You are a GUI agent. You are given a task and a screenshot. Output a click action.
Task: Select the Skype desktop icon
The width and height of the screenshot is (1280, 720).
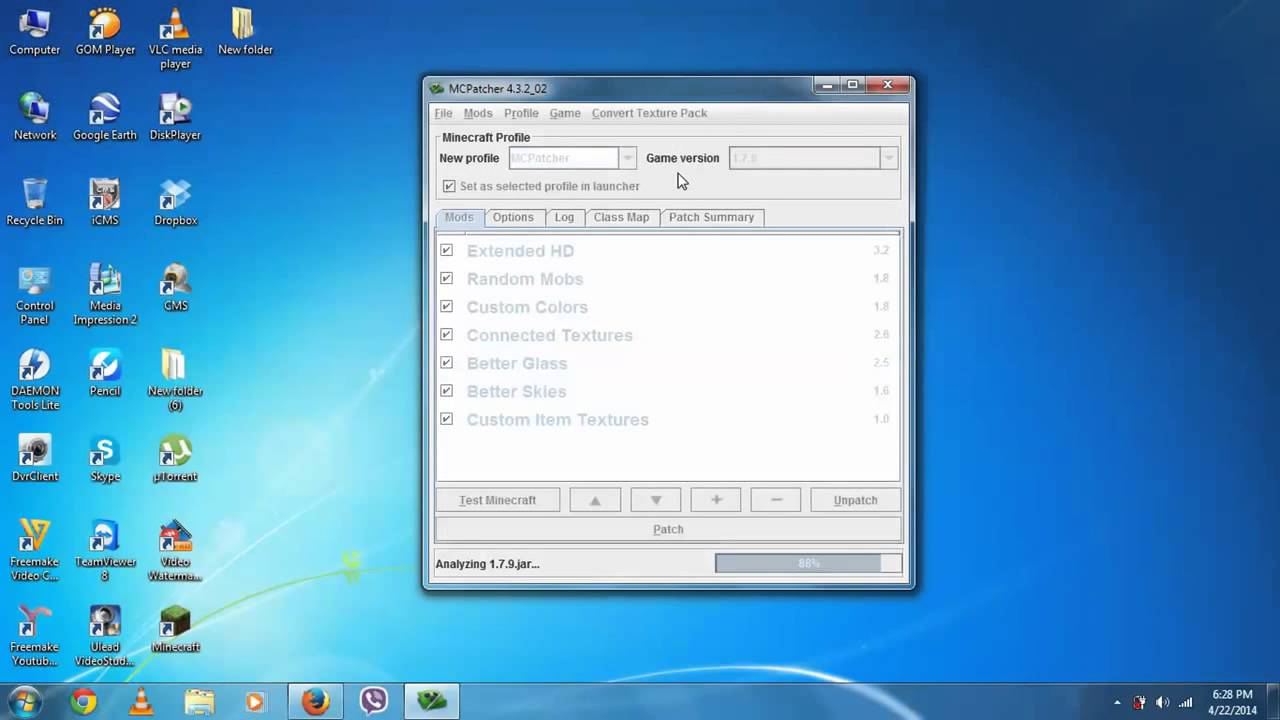[105, 458]
